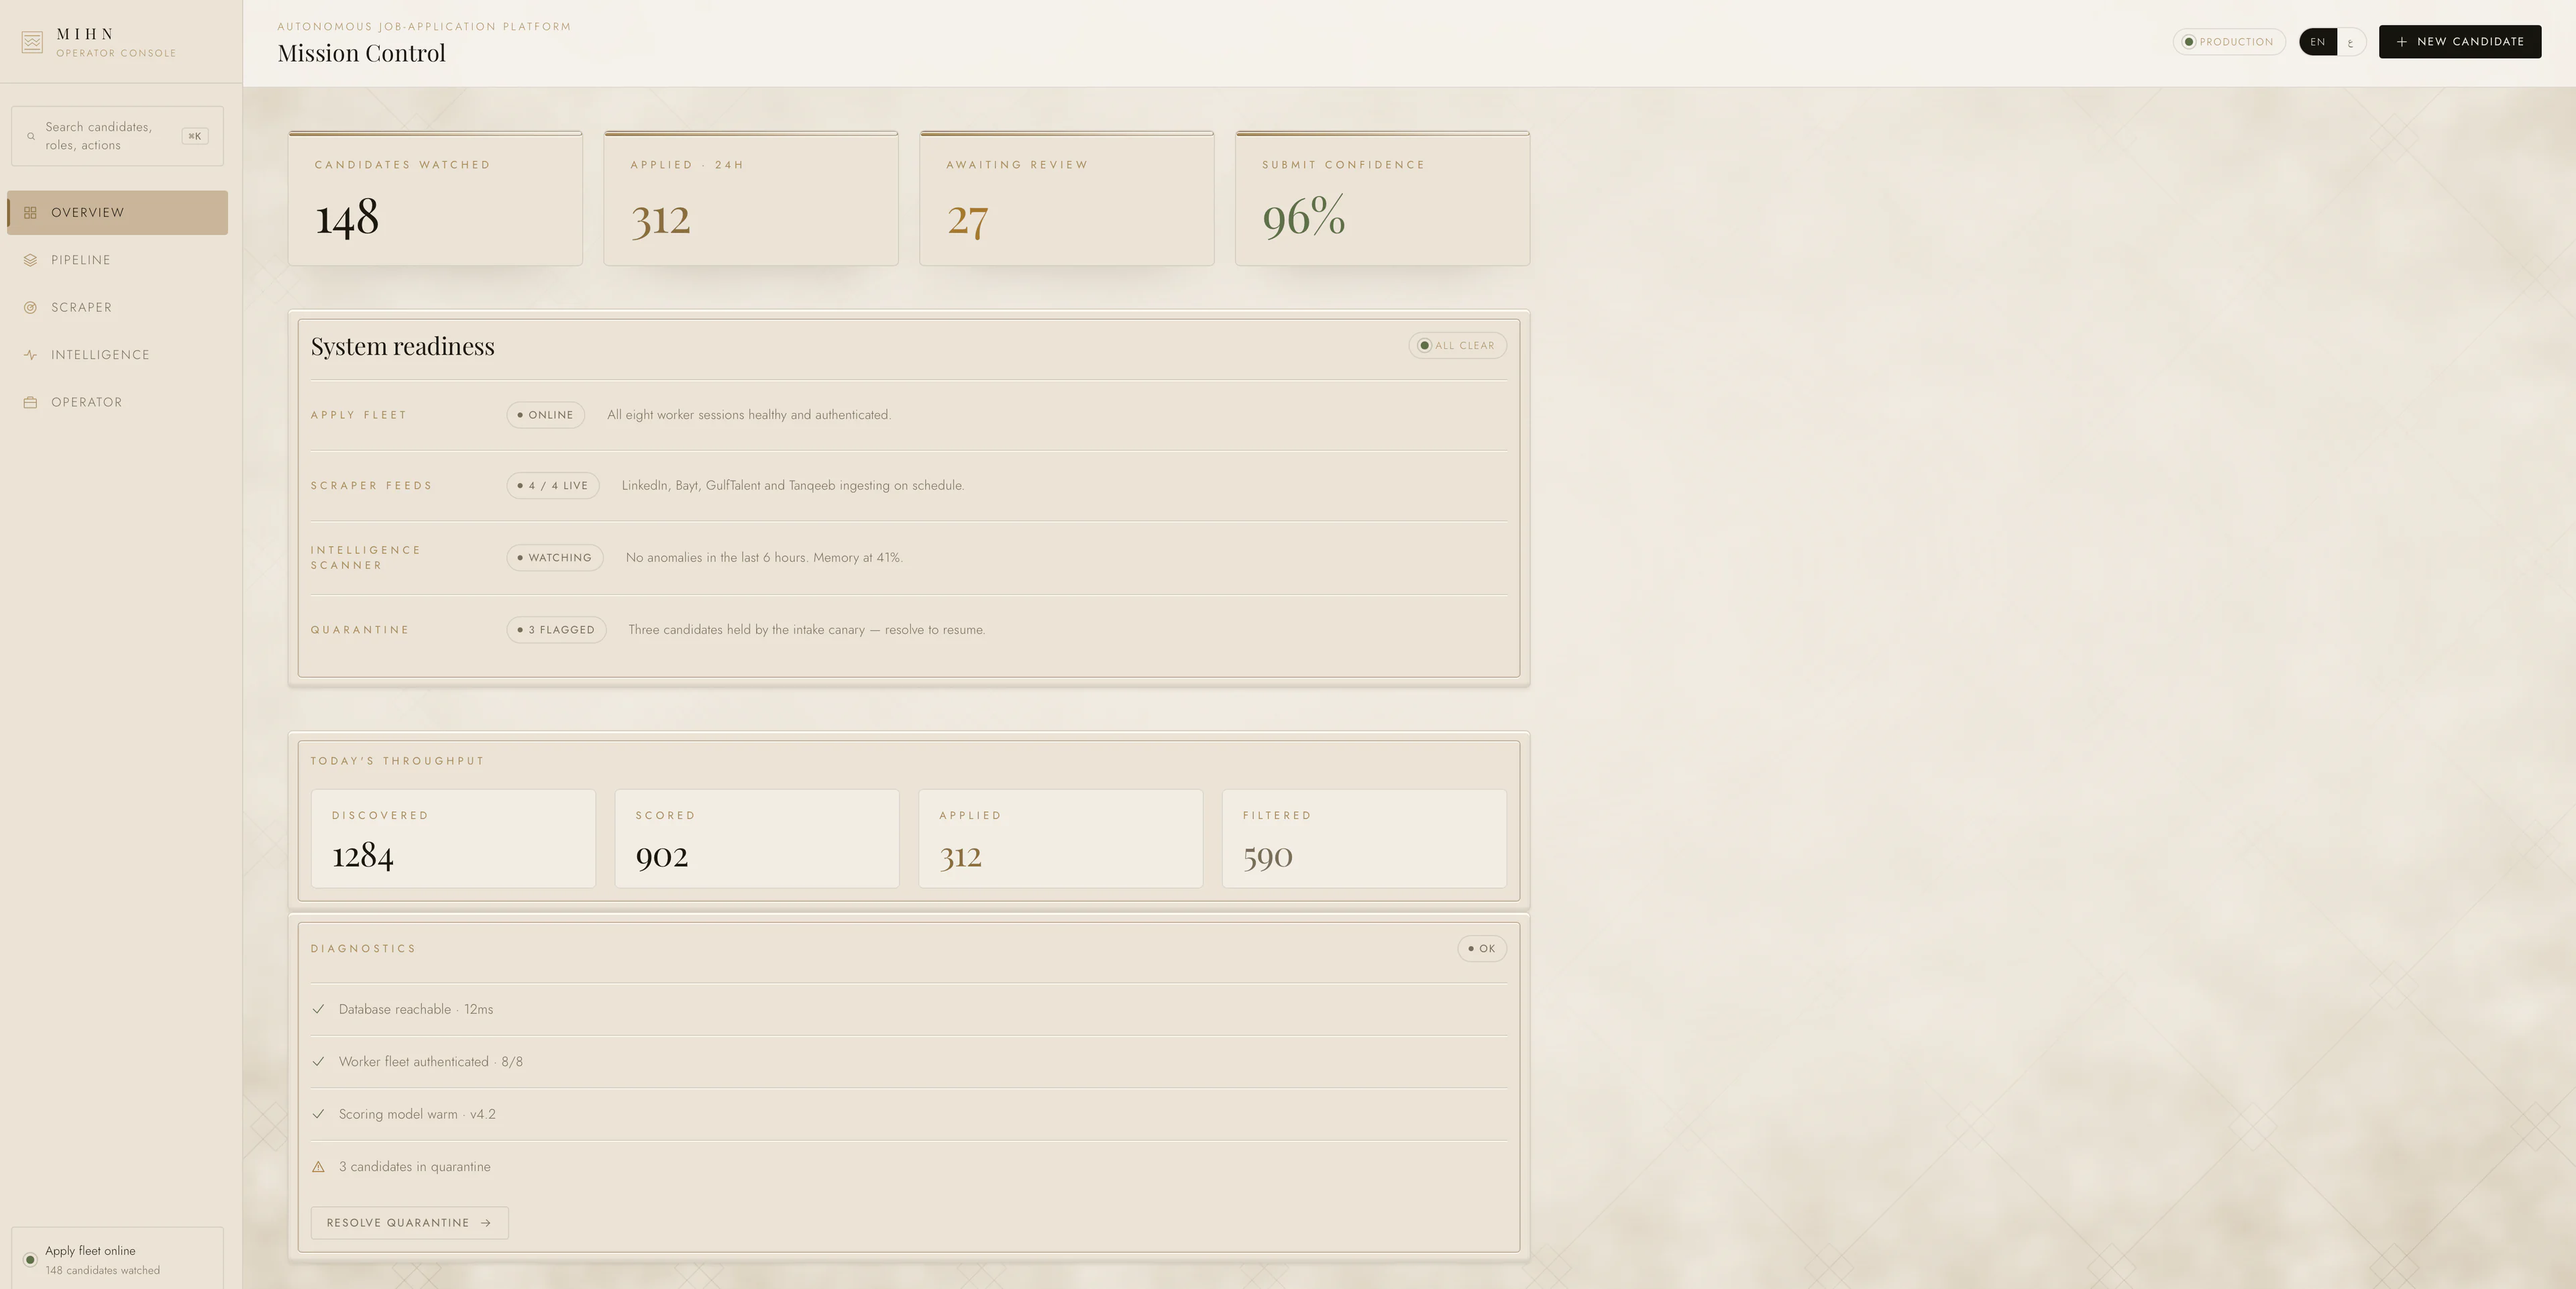Click the Apply Fleet row label
The height and width of the screenshot is (1289, 2576).
[x=359, y=415]
